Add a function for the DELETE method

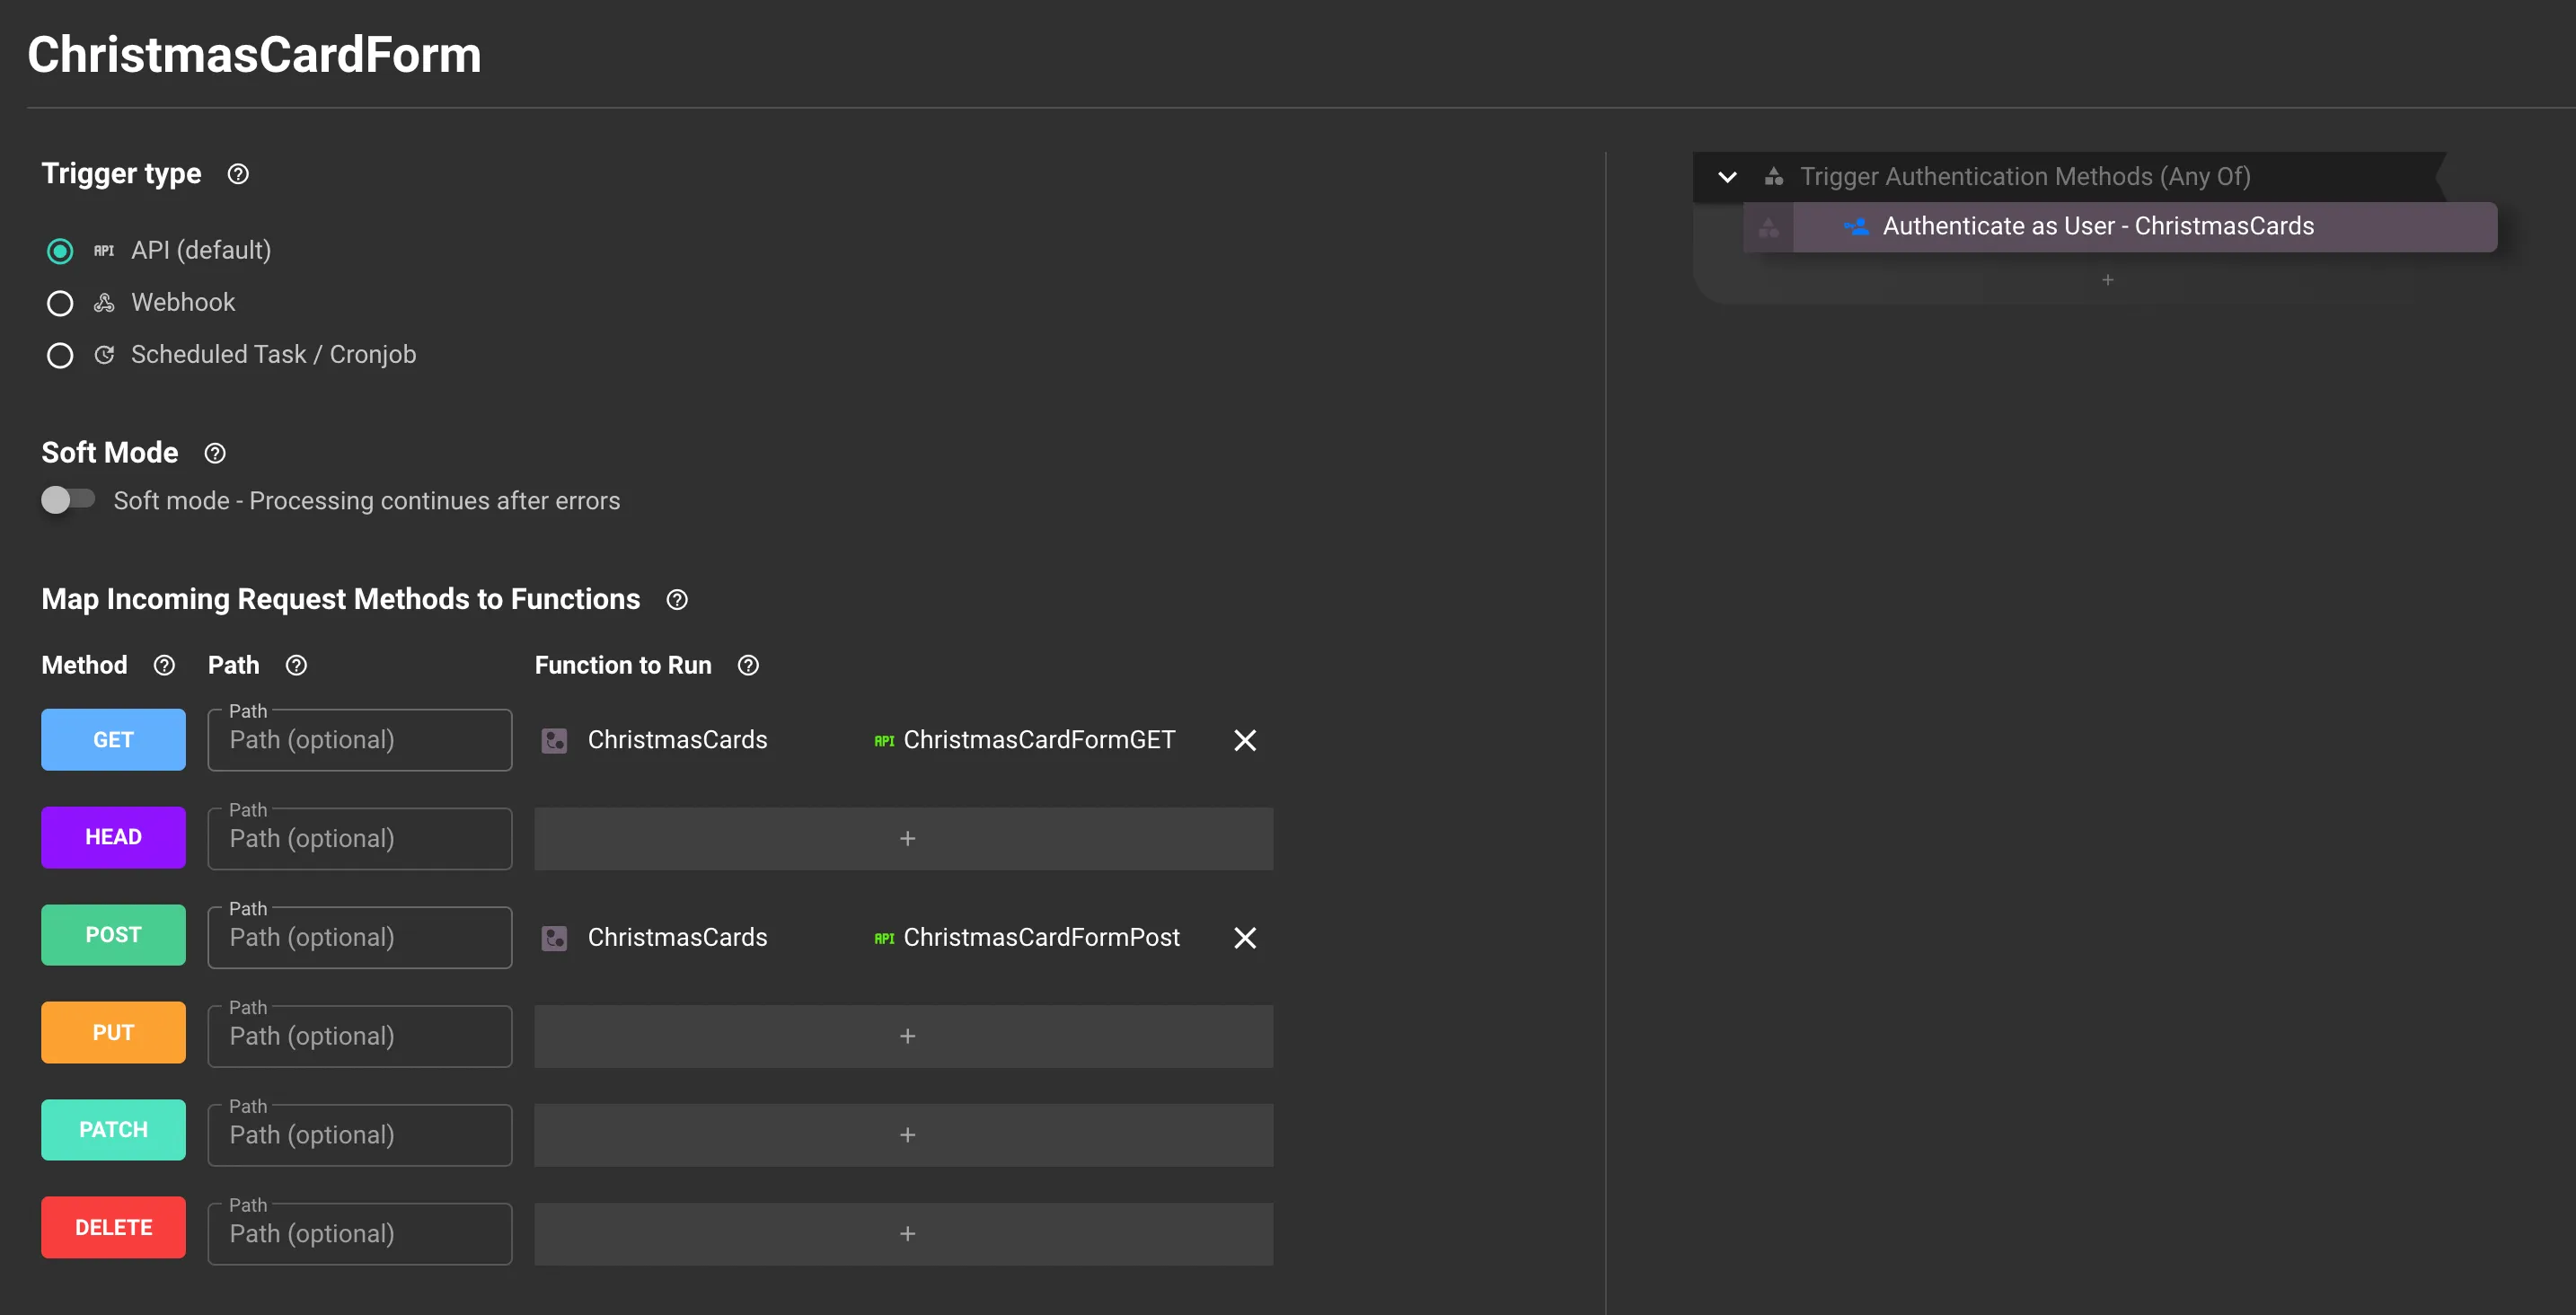[x=906, y=1233]
